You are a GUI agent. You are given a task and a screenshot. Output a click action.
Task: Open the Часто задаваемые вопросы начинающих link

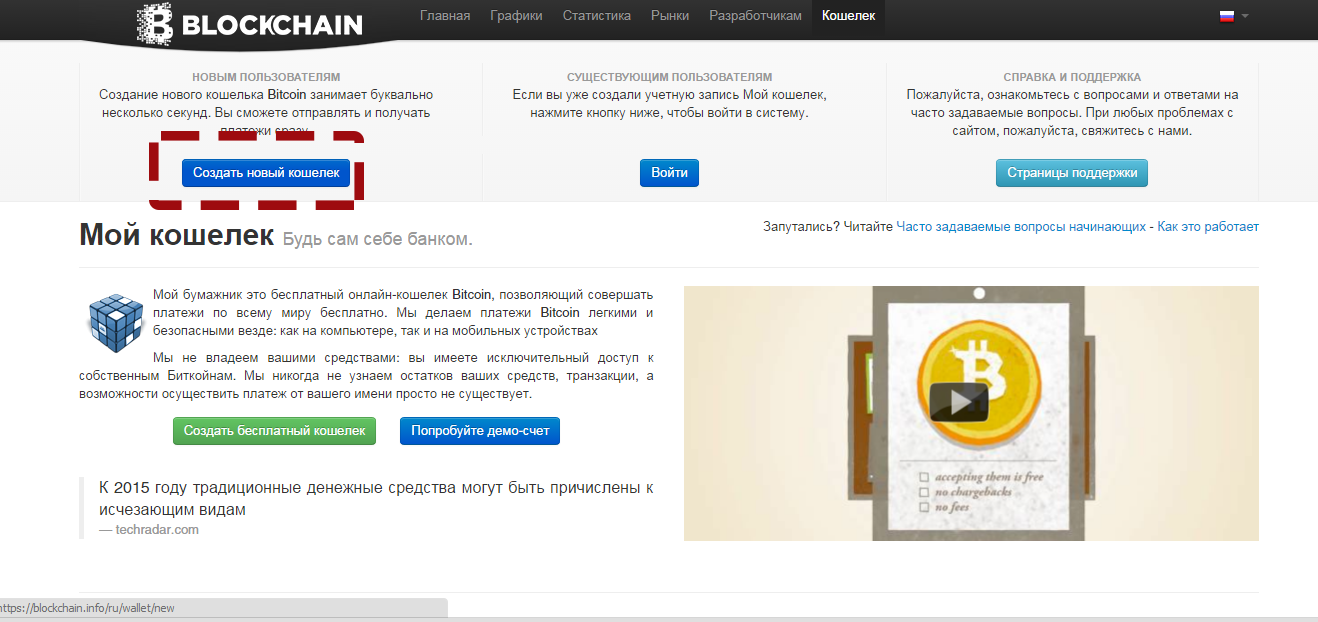(x=1021, y=227)
